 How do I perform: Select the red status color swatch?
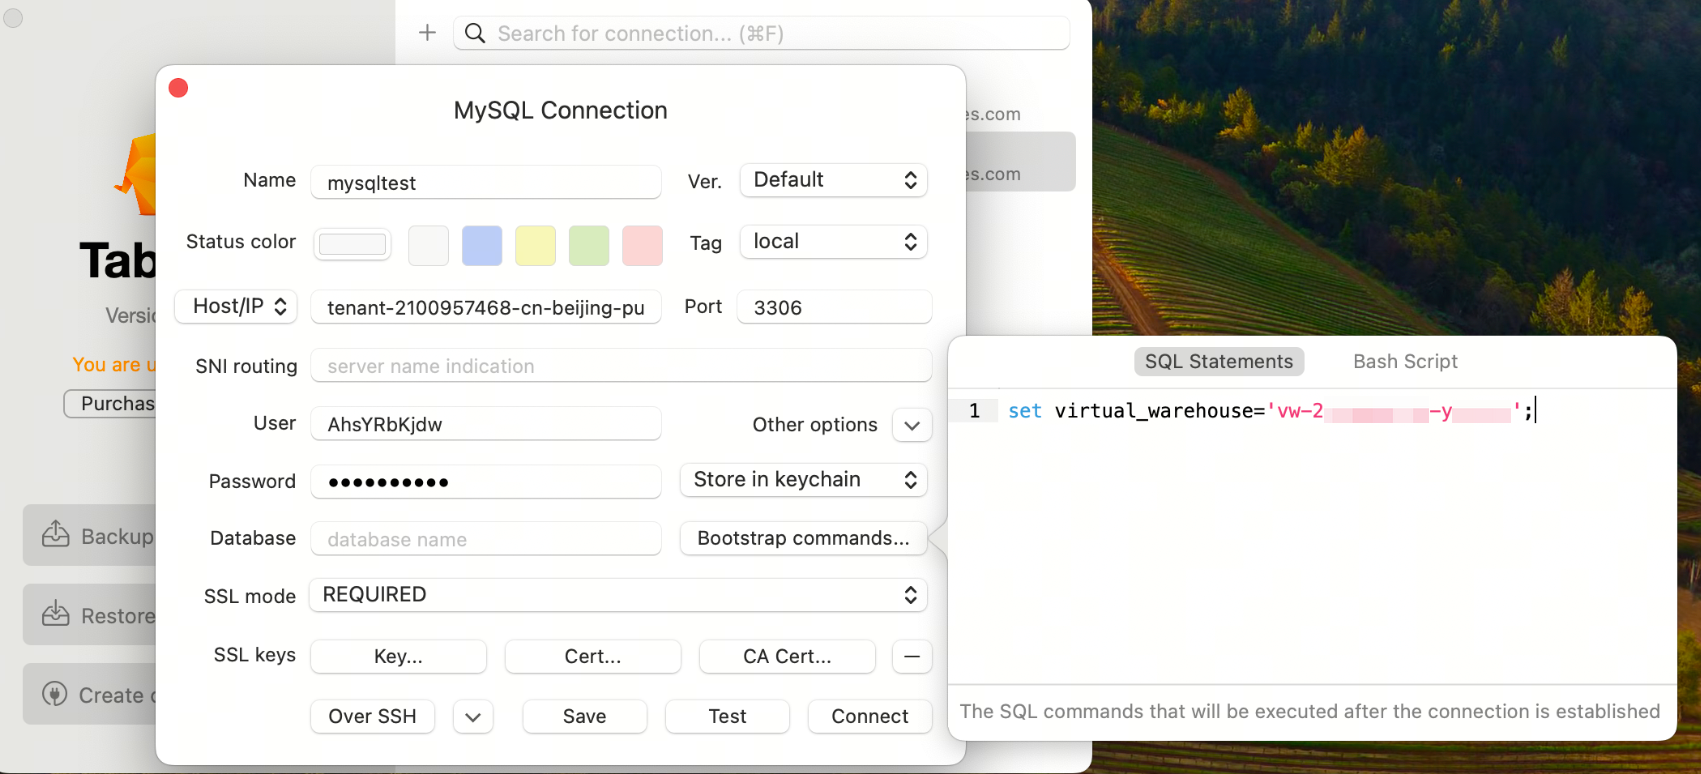point(642,246)
